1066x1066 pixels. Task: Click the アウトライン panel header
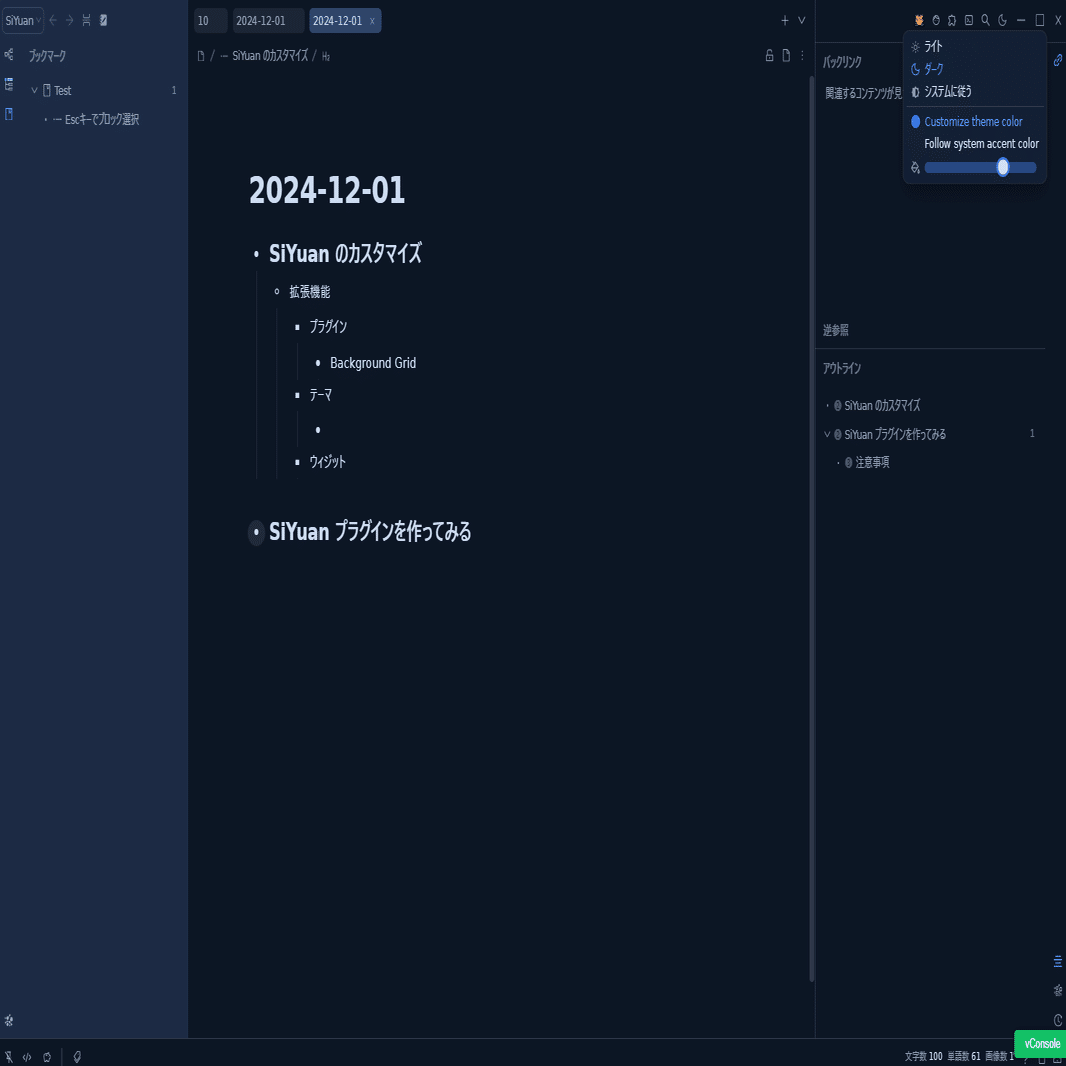click(842, 369)
